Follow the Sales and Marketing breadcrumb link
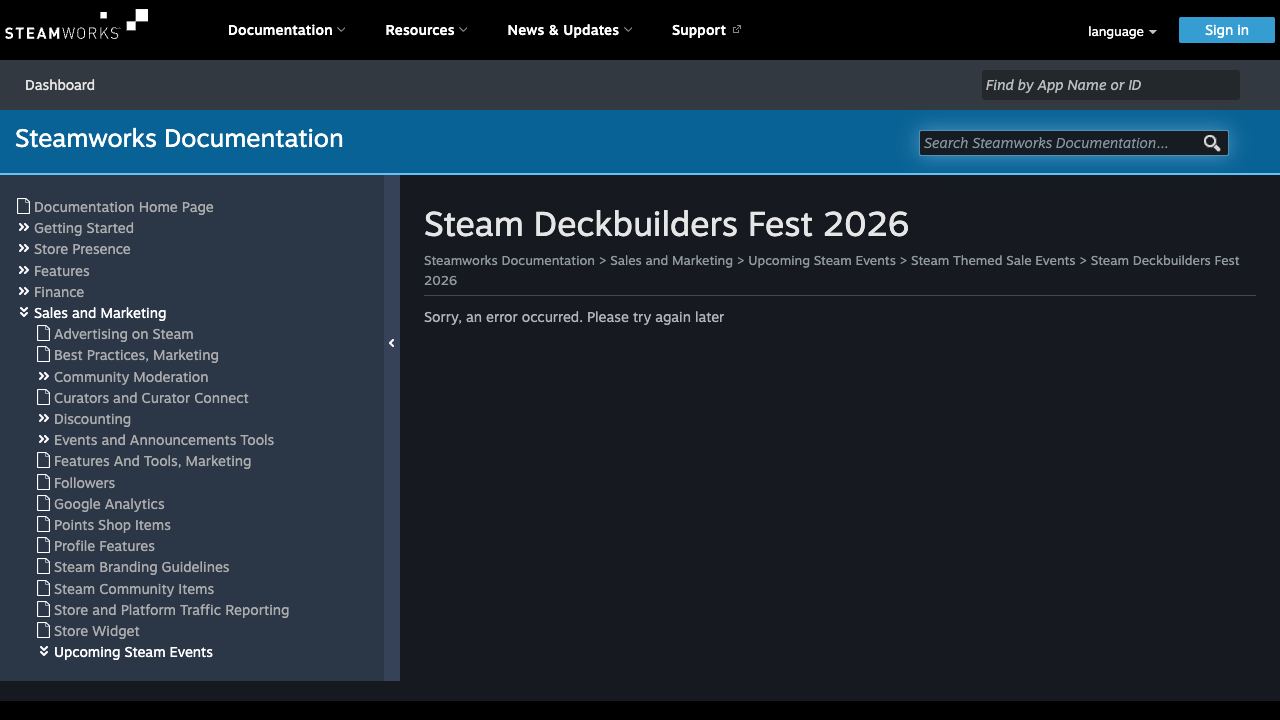The height and width of the screenshot is (720, 1280). click(671, 260)
